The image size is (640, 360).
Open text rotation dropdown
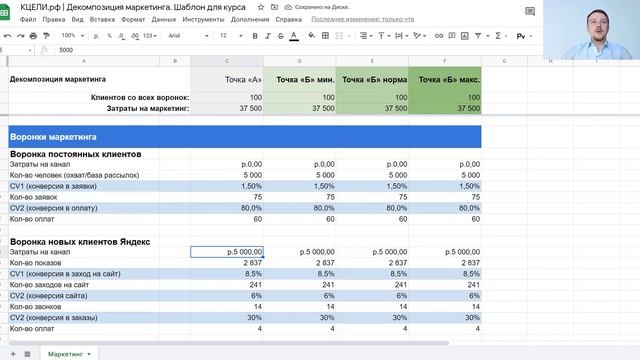coord(419,36)
